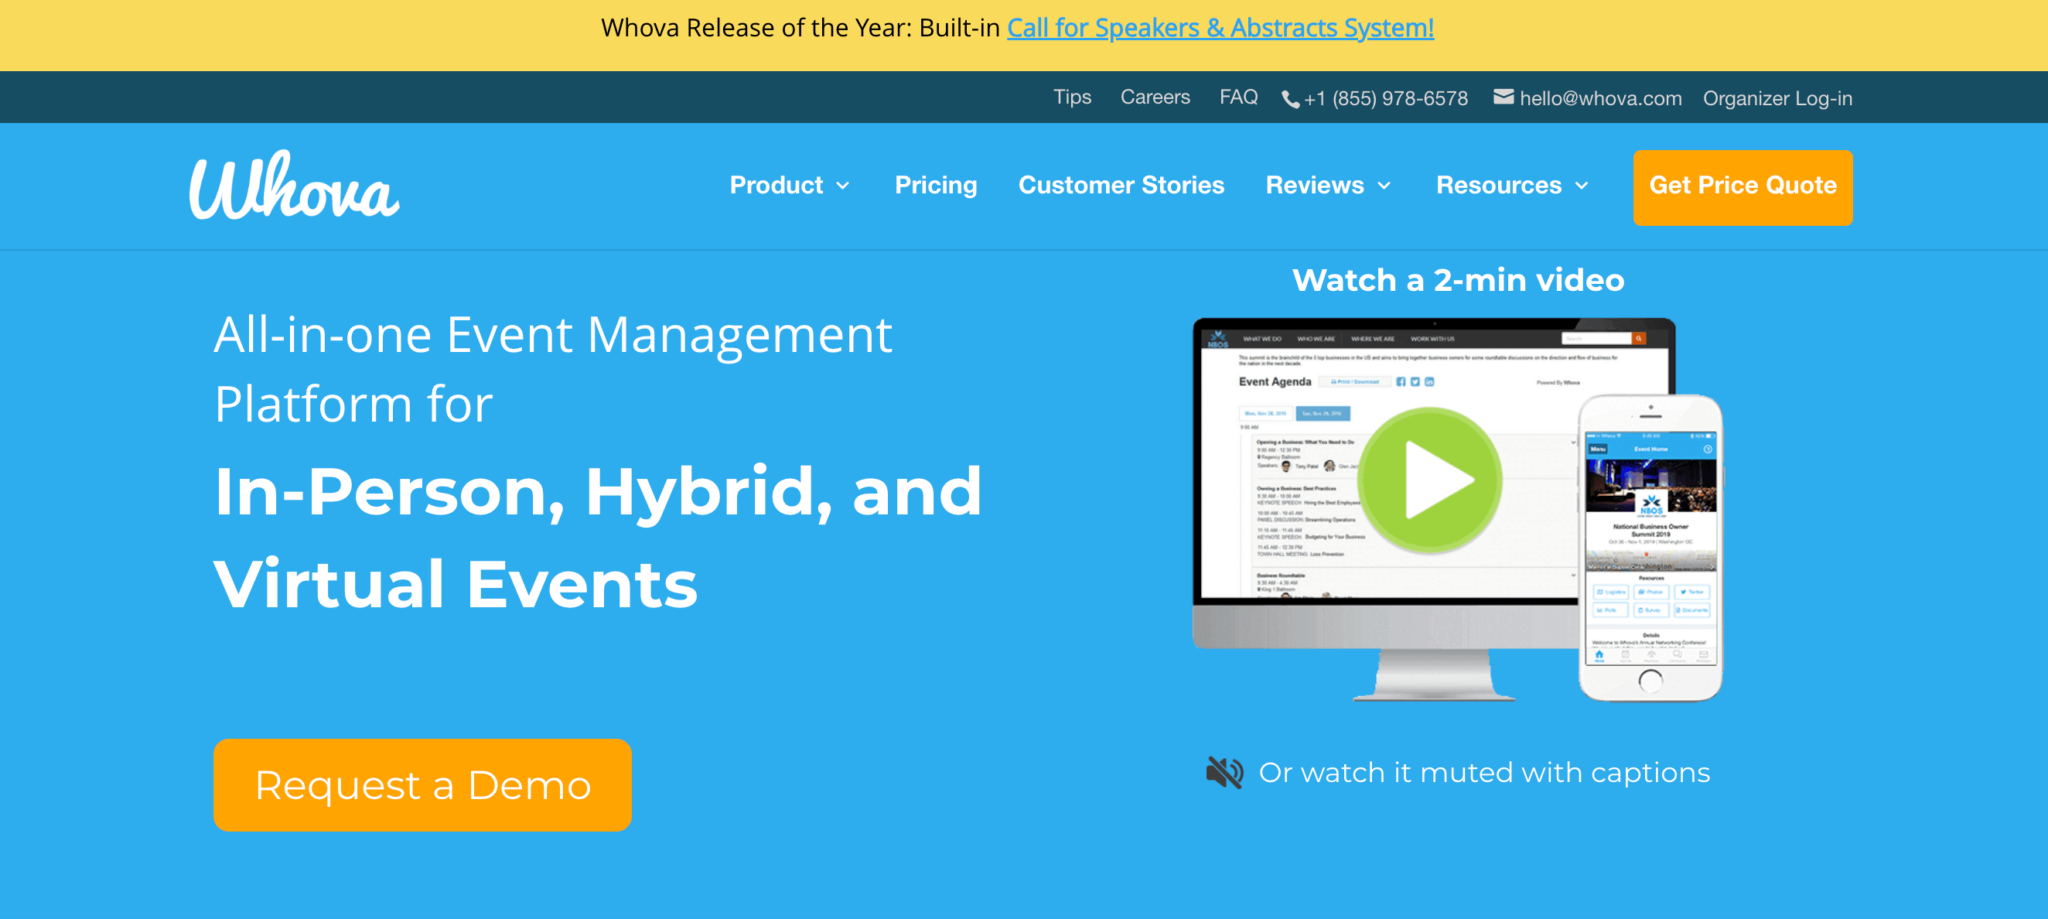Open Photos from the phone mockup resources
Image resolution: width=2048 pixels, height=919 pixels.
click(x=1652, y=592)
